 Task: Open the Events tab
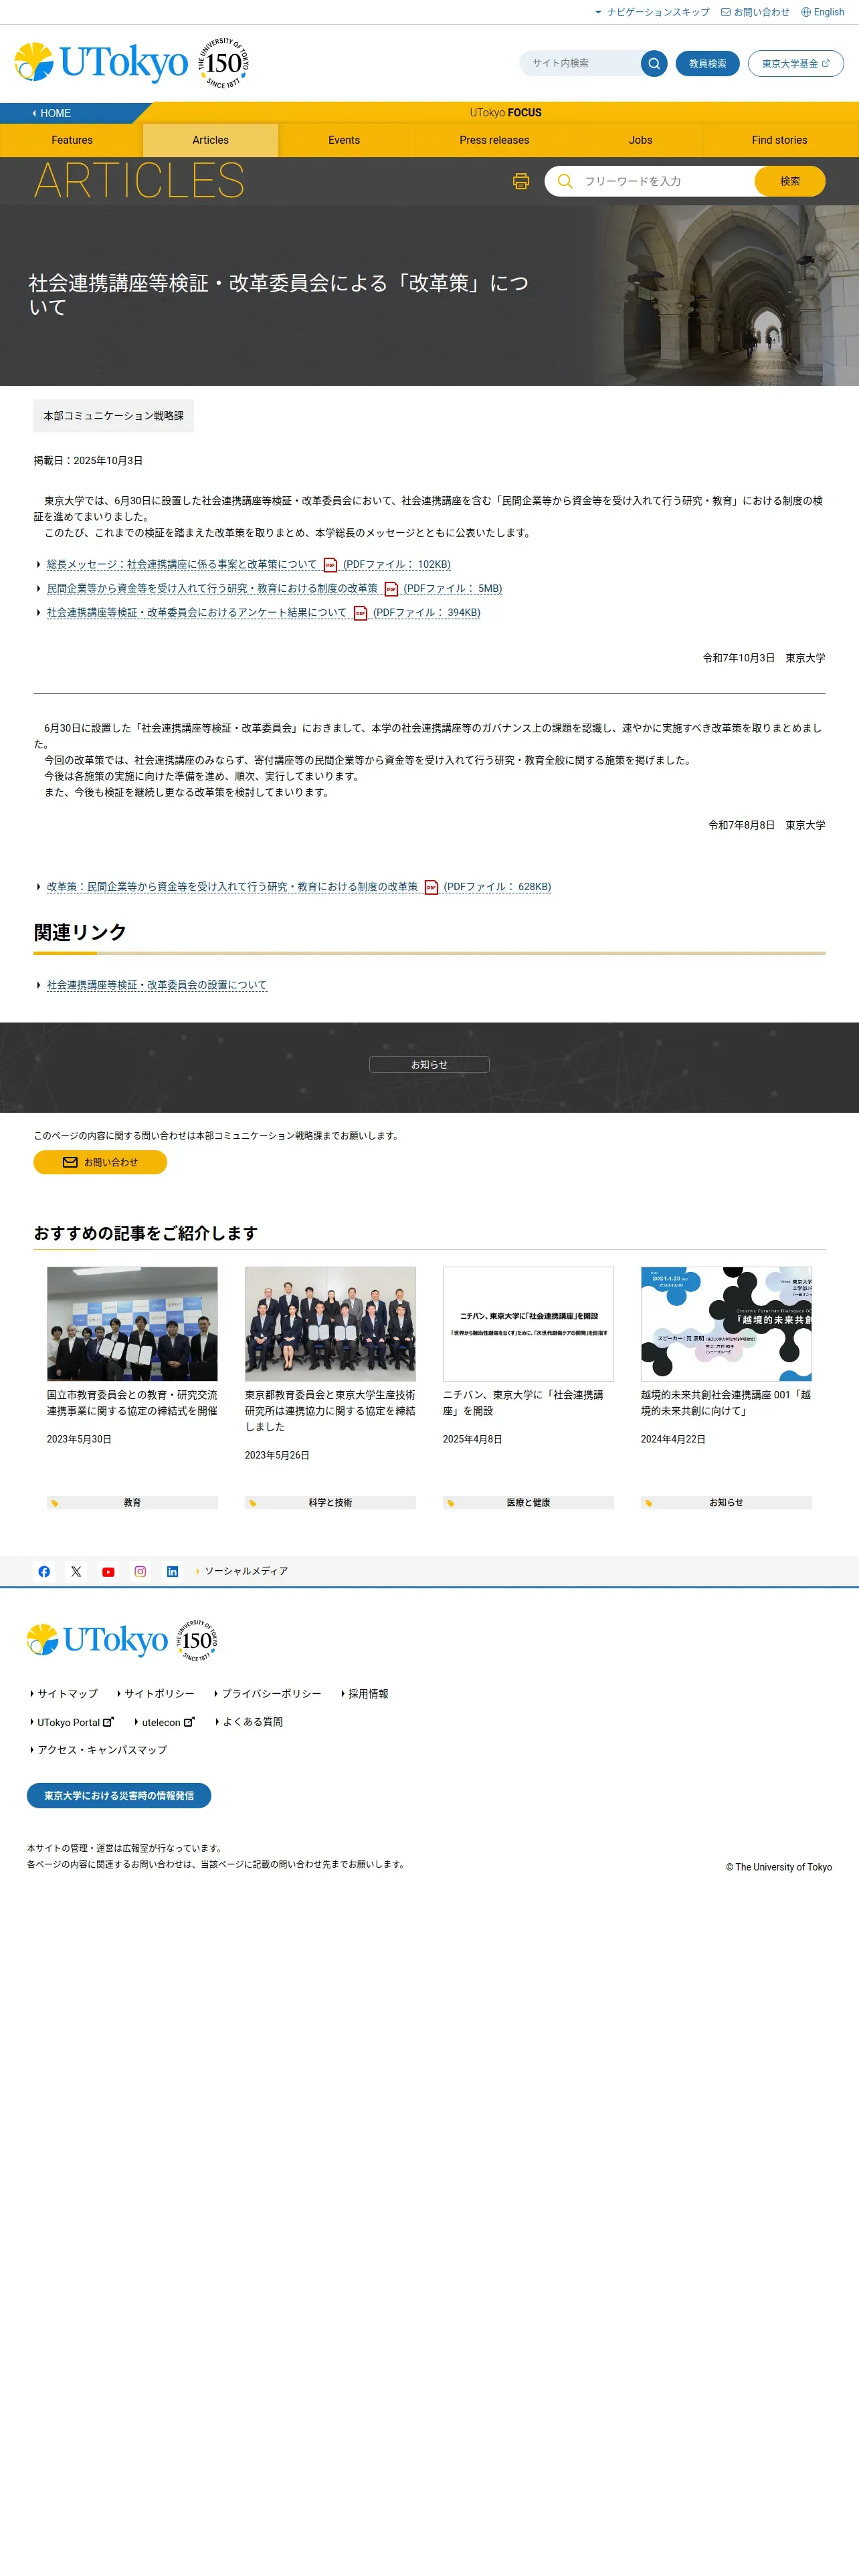[344, 140]
